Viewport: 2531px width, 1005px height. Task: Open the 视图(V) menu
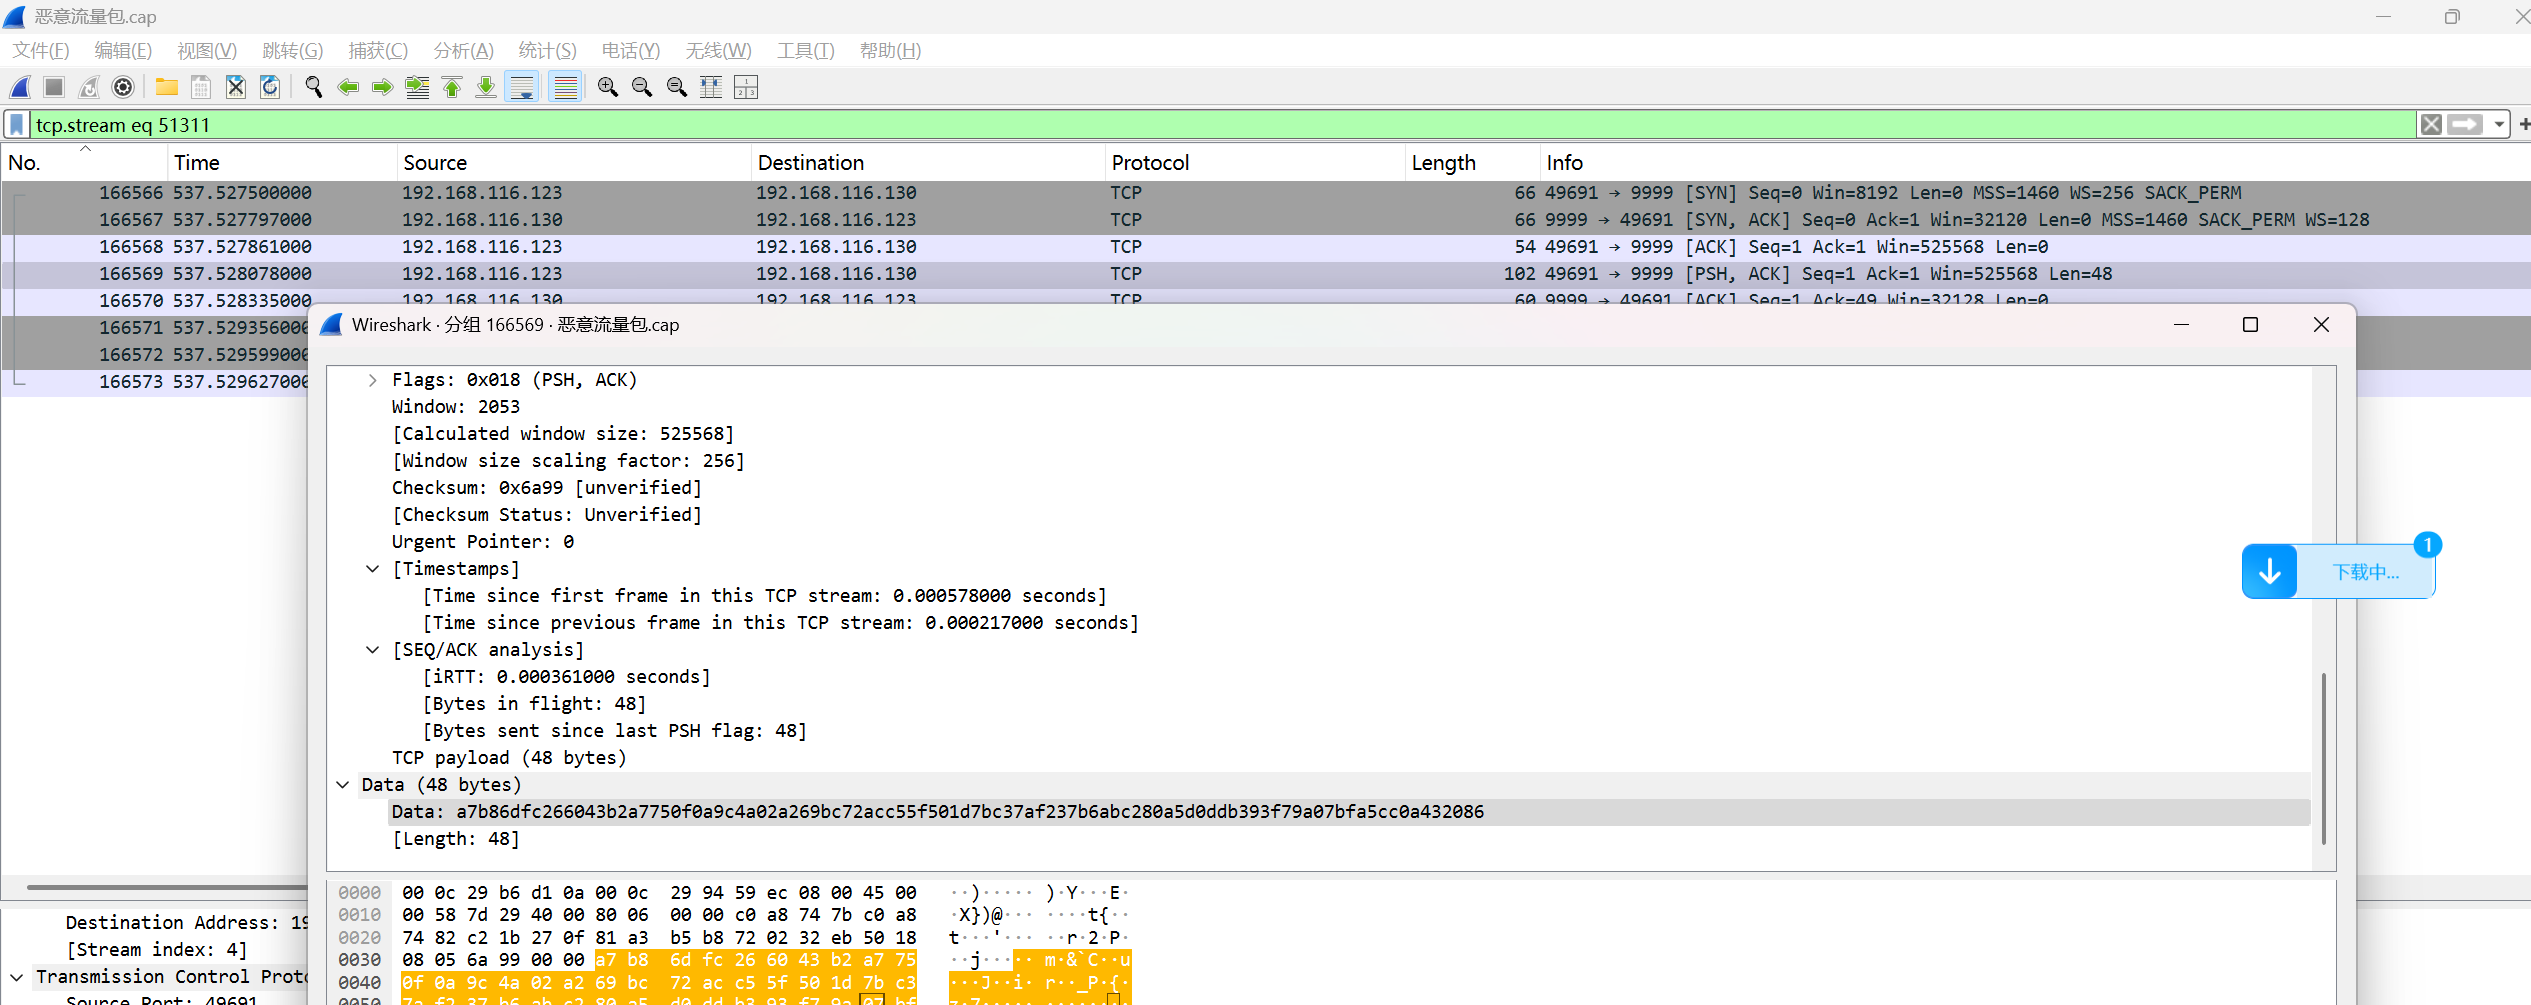click(207, 51)
